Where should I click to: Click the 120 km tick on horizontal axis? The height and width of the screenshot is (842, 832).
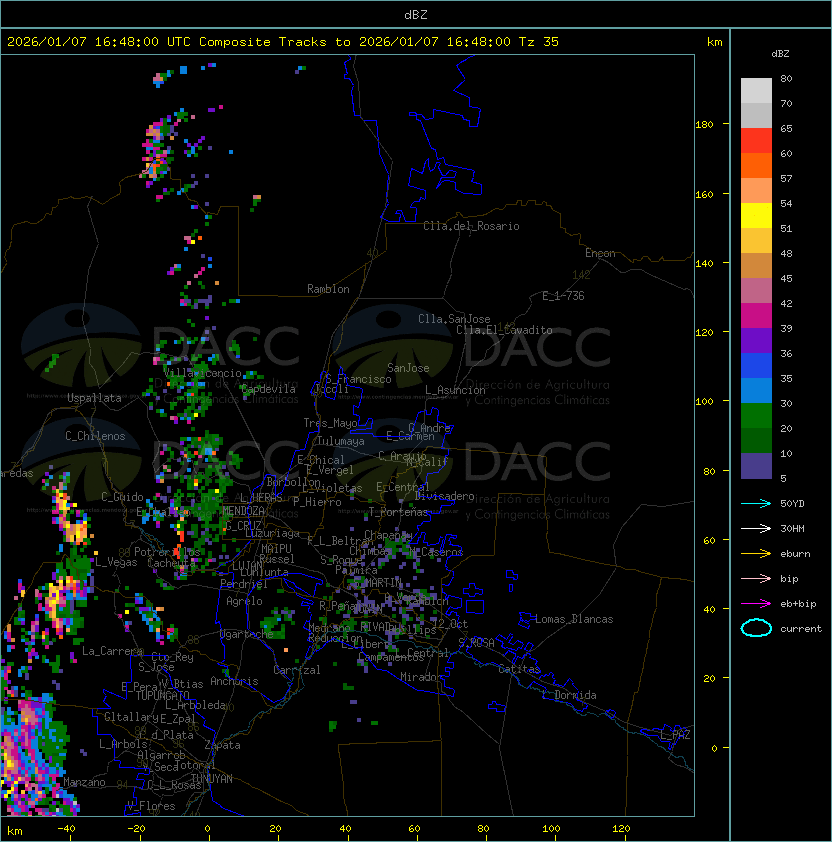[x=622, y=829]
